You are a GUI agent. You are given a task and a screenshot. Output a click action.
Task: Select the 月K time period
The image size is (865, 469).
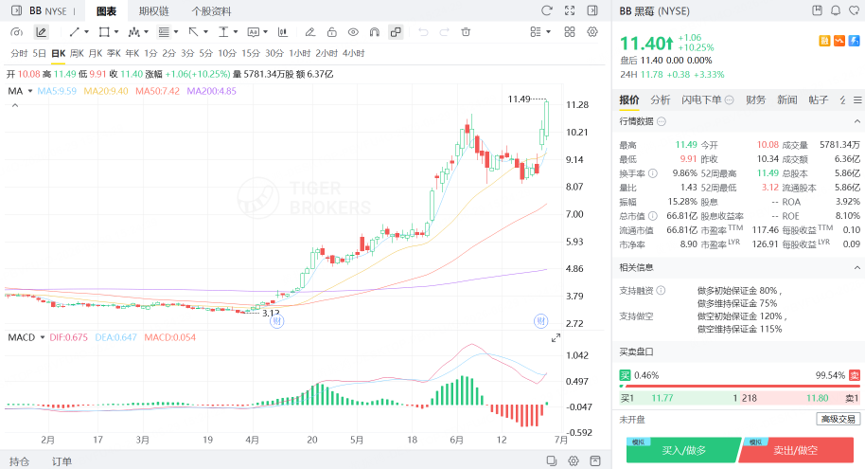click(95, 53)
